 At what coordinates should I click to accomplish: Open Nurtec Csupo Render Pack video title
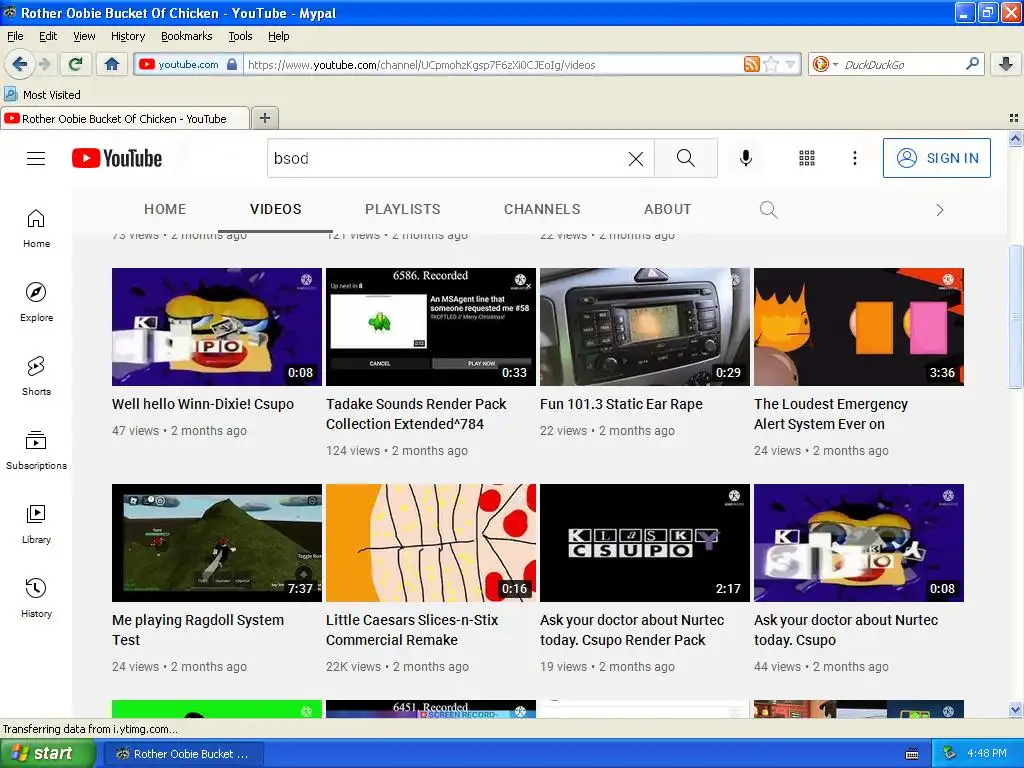pos(632,630)
